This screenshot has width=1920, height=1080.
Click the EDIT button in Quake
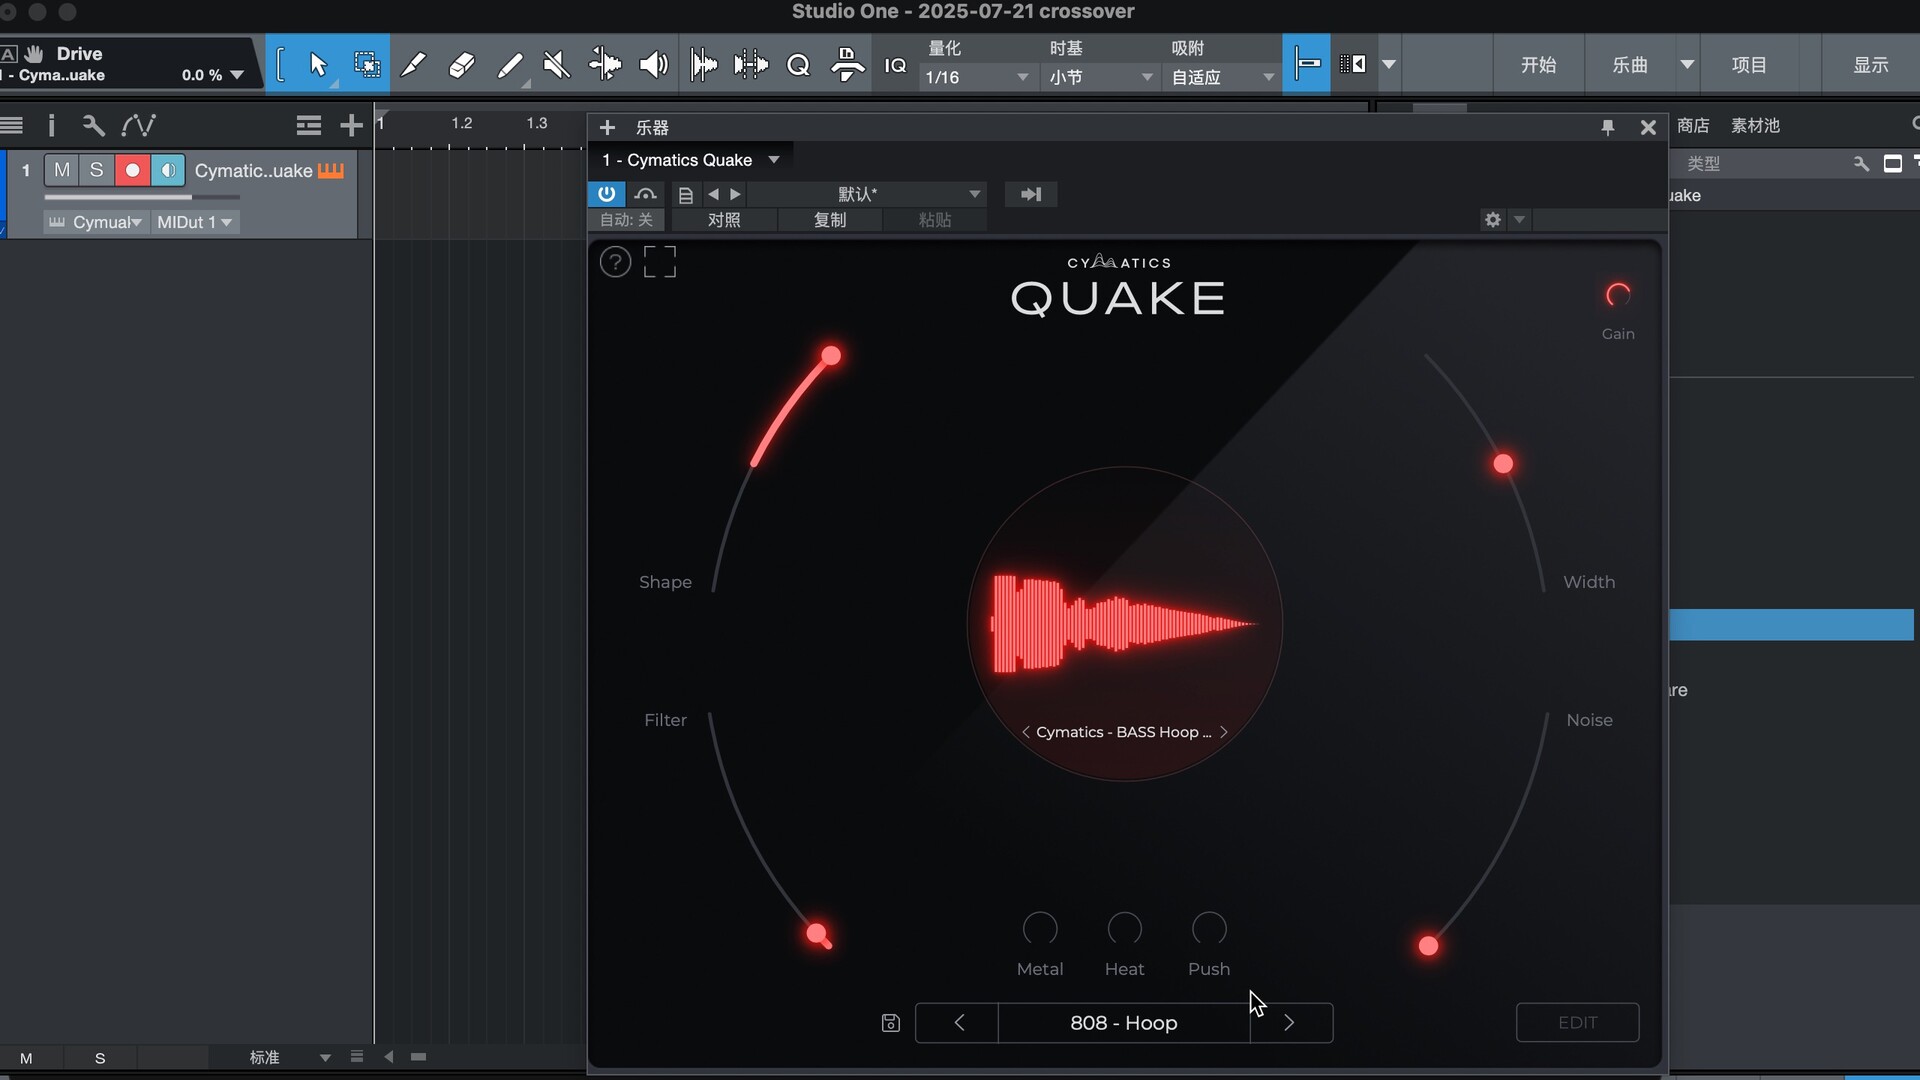[1577, 1022]
